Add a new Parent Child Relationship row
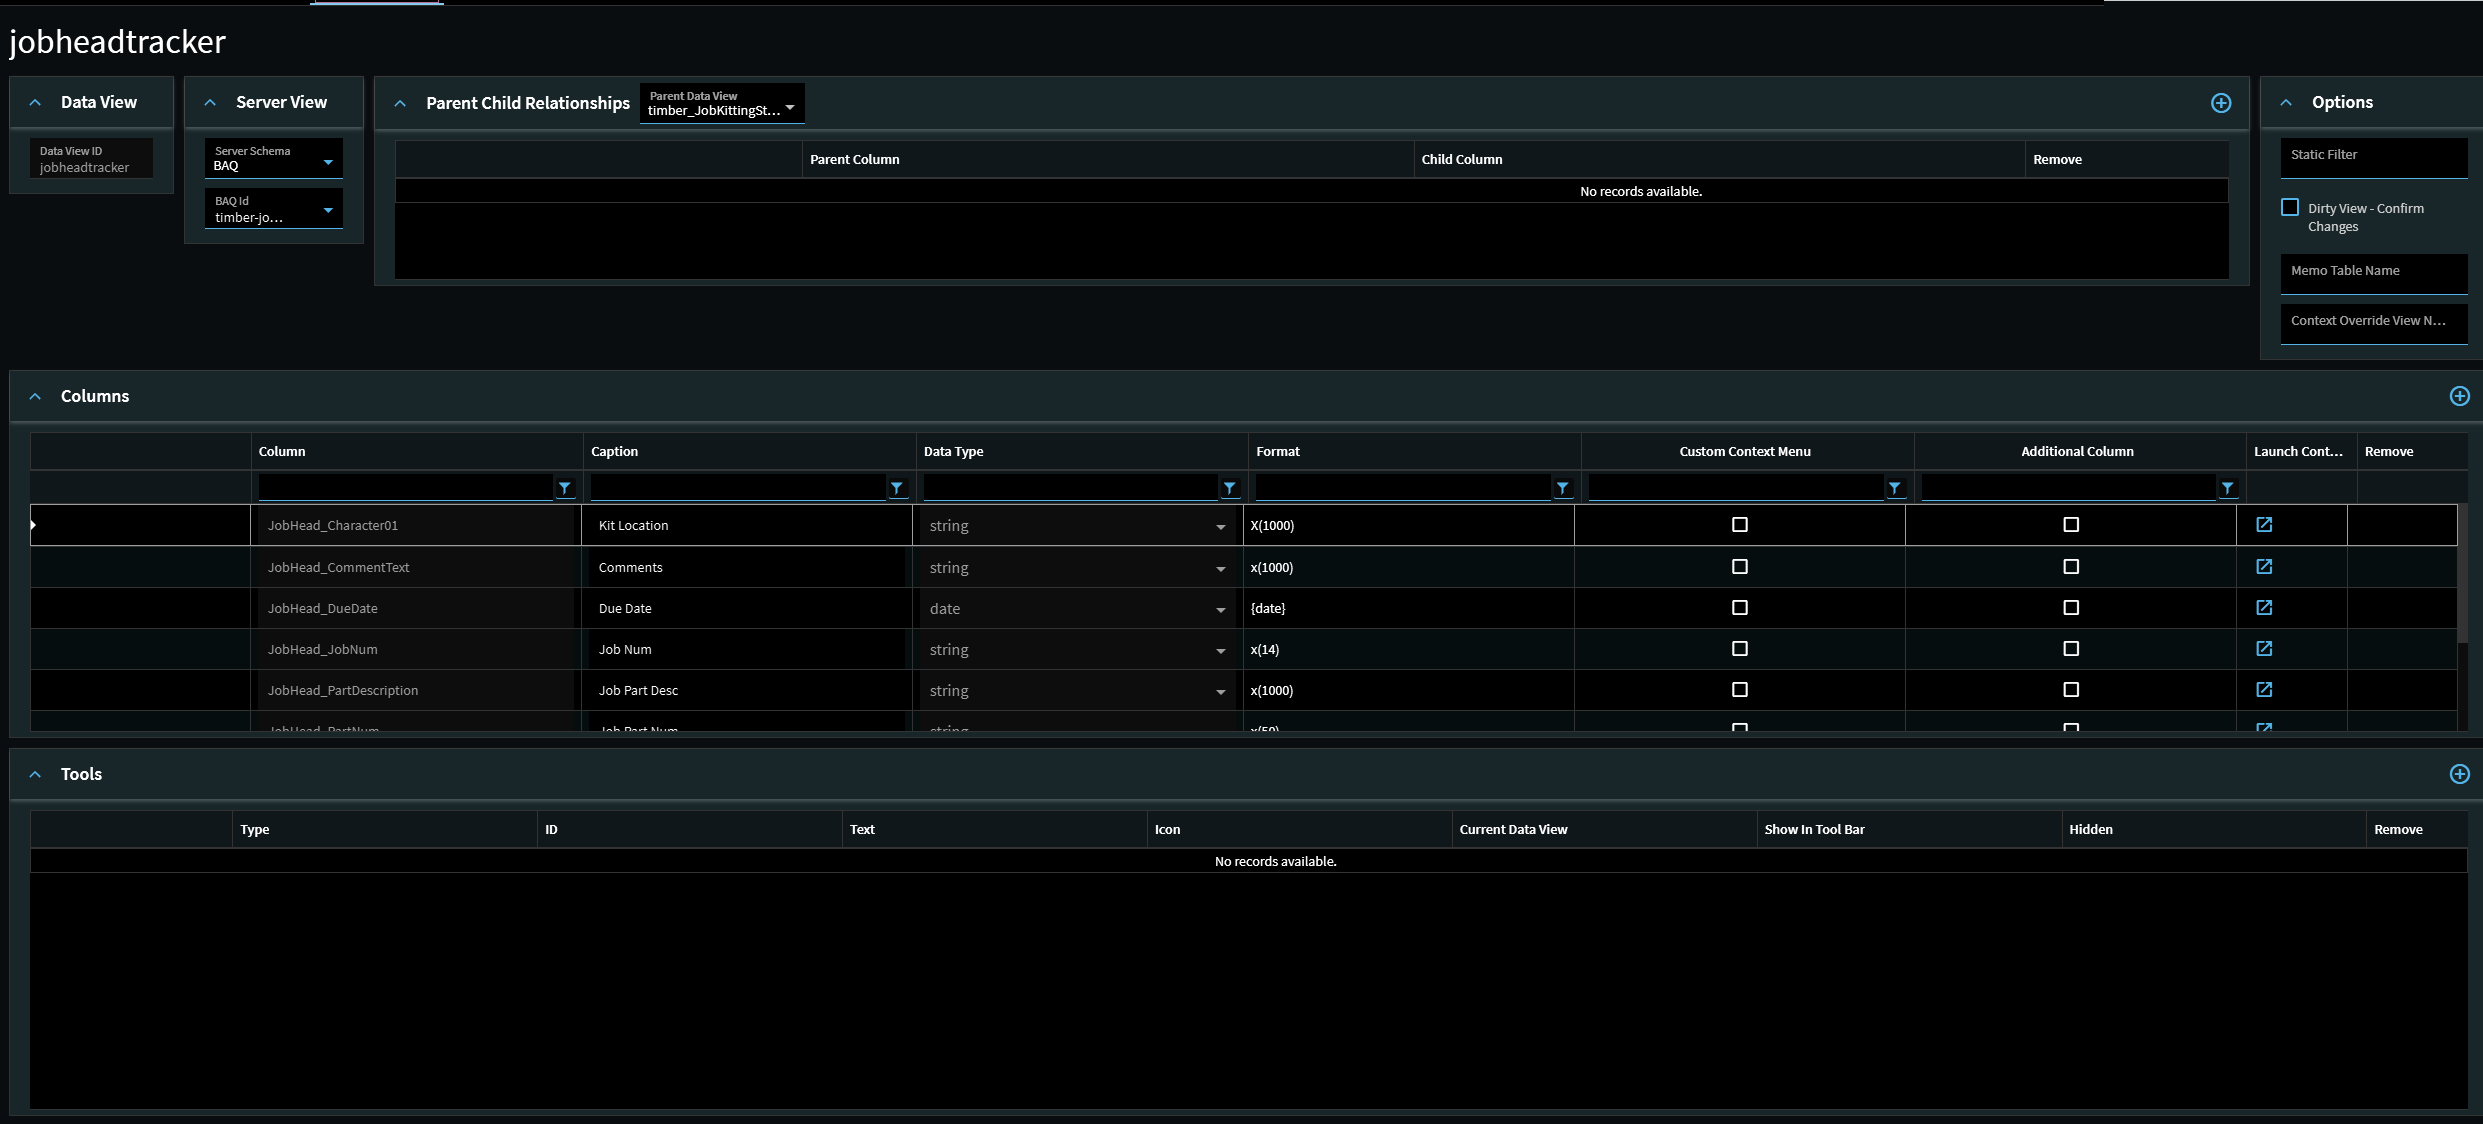The width and height of the screenshot is (2483, 1124). click(2220, 103)
